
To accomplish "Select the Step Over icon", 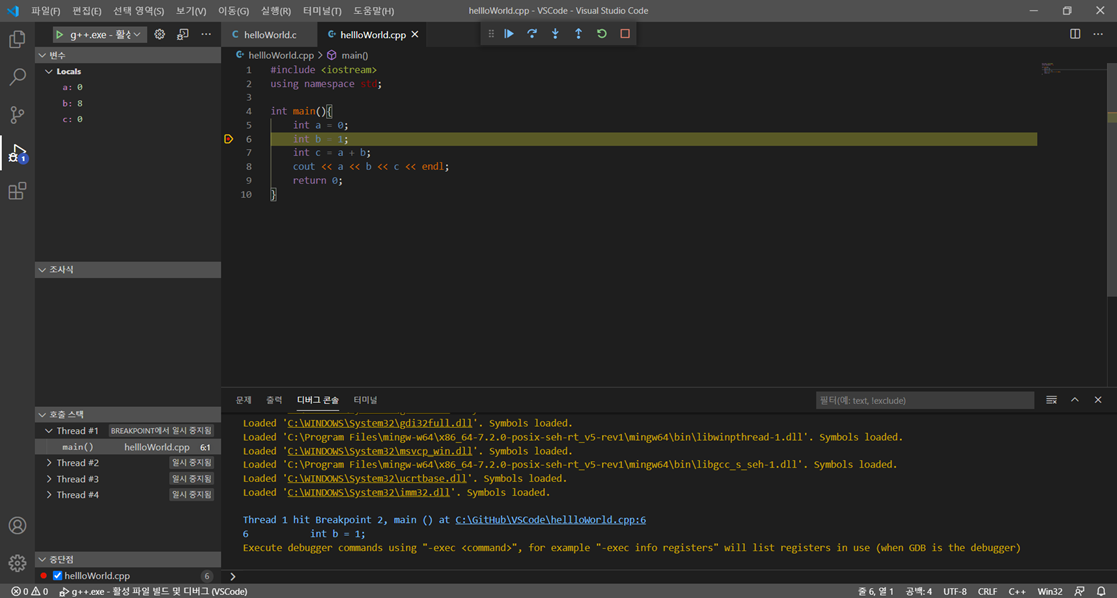I will pos(533,33).
